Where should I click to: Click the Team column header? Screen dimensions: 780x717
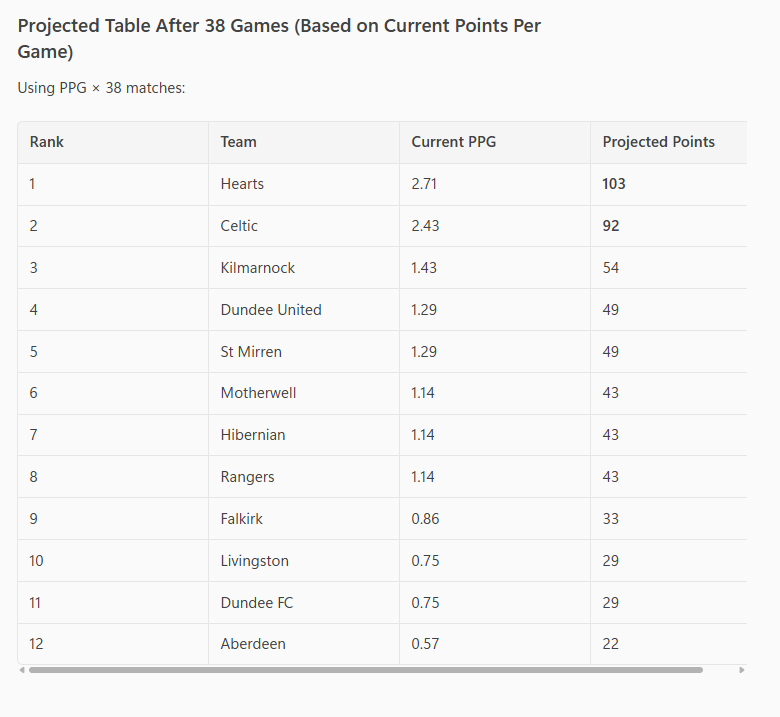(x=239, y=142)
